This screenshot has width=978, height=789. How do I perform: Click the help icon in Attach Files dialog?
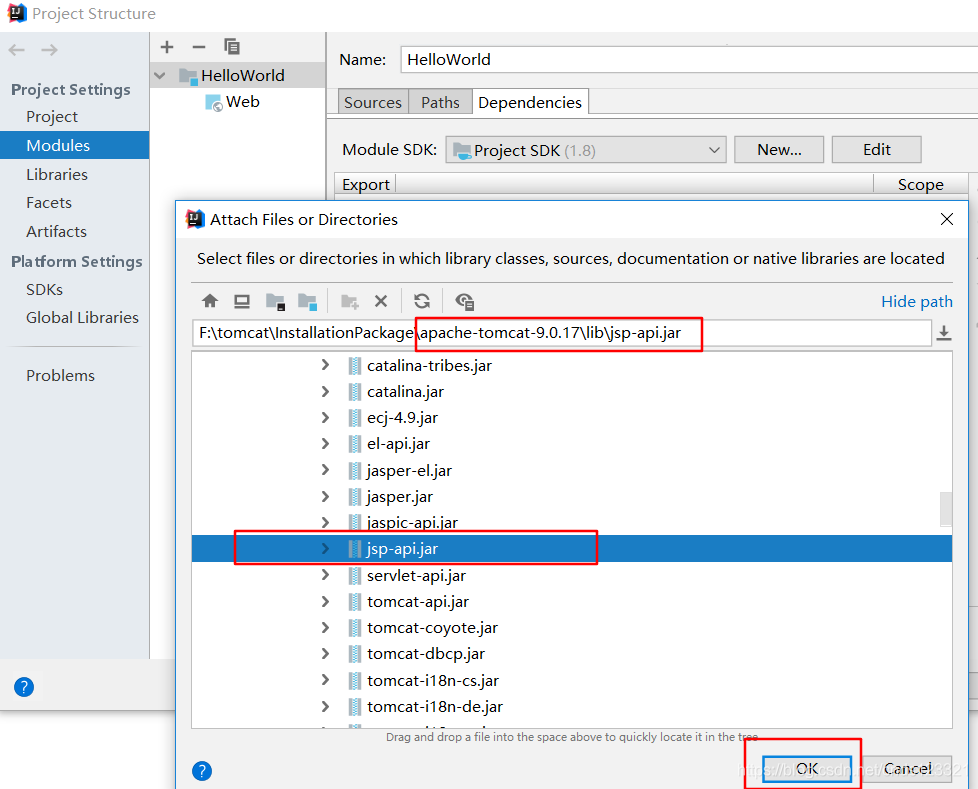201,771
